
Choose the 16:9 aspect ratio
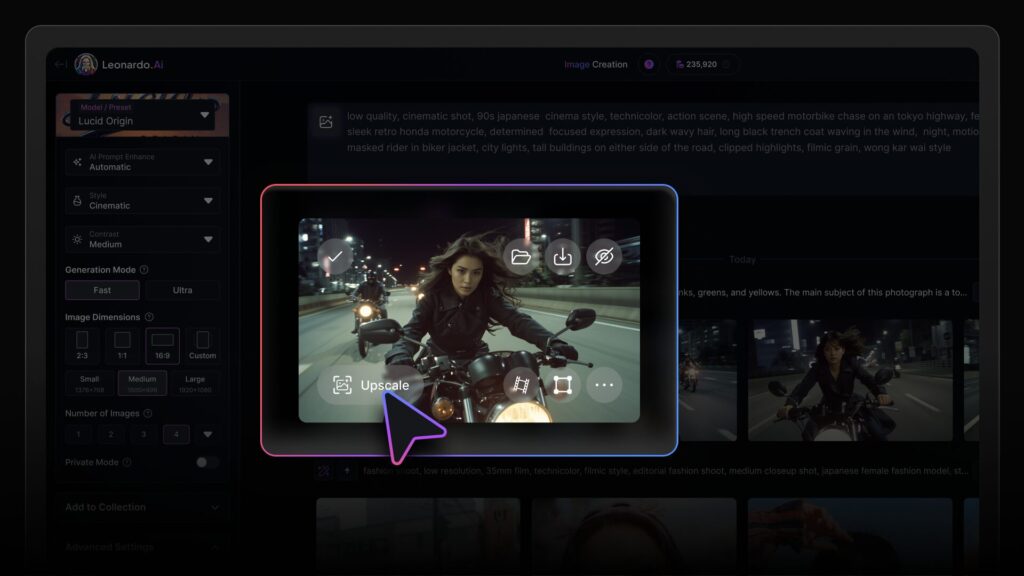[163, 345]
